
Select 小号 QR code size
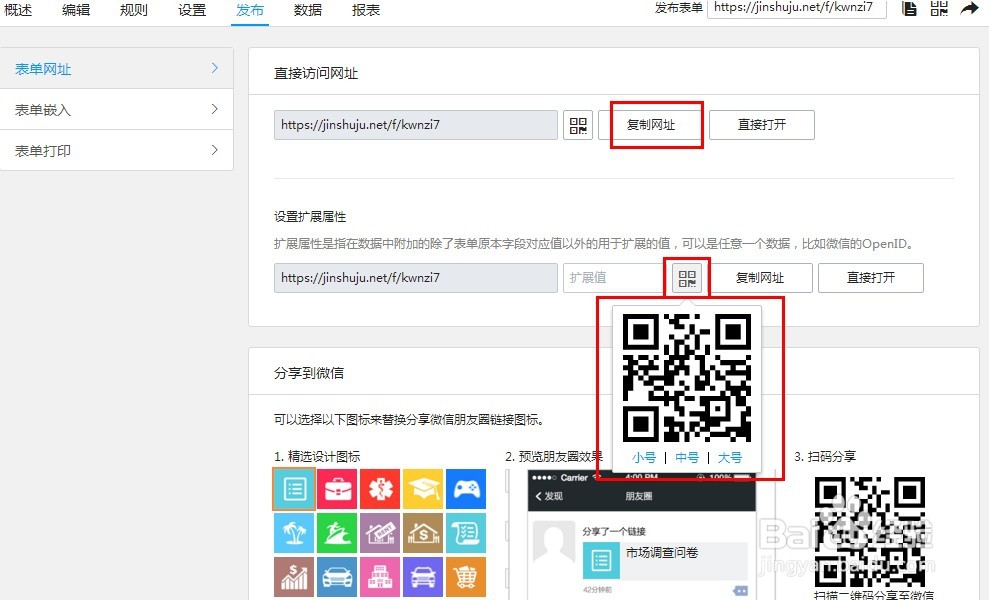tap(645, 457)
